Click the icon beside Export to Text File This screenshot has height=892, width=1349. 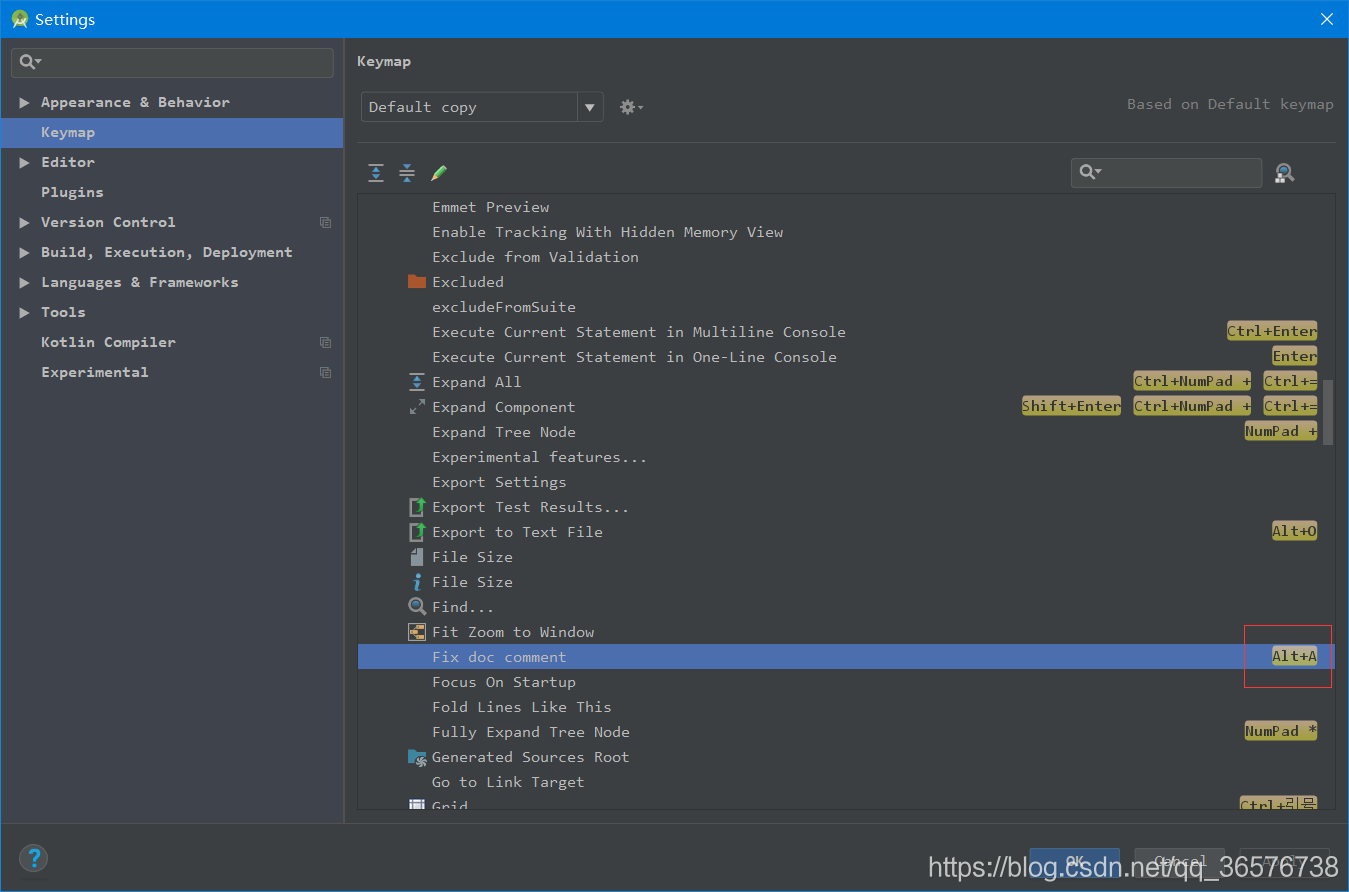point(417,532)
